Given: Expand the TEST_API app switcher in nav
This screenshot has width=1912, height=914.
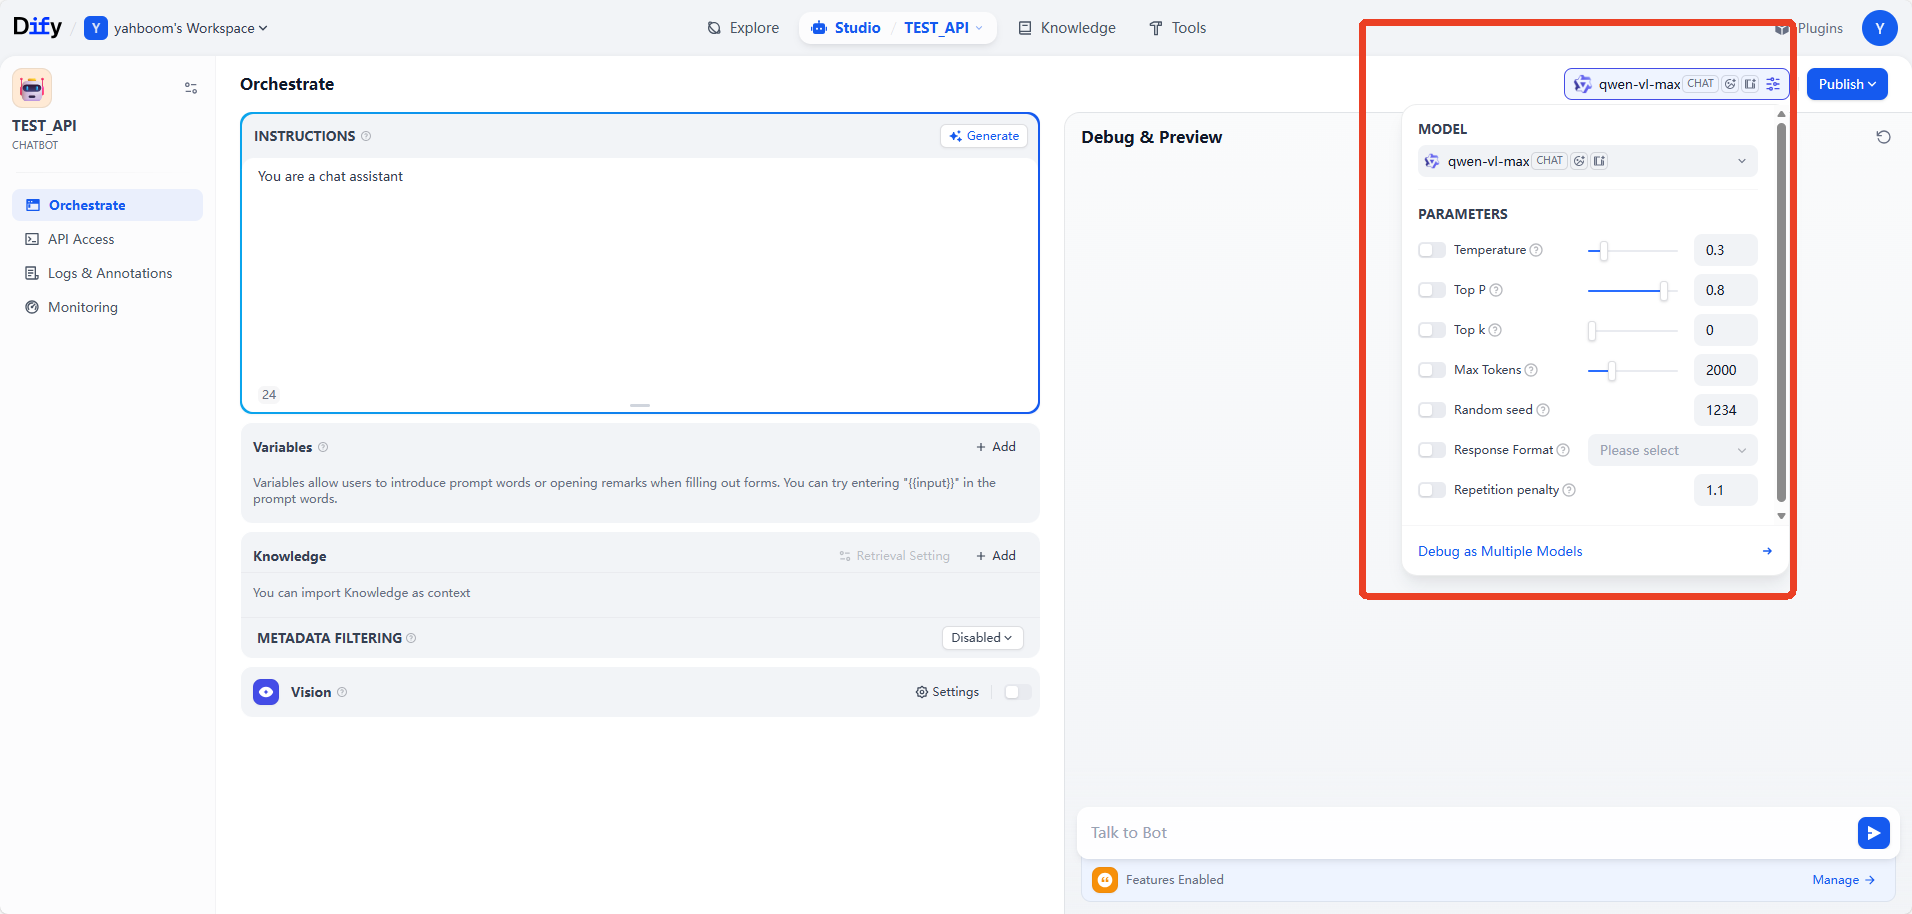Looking at the screenshot, I should pos(944,28).
